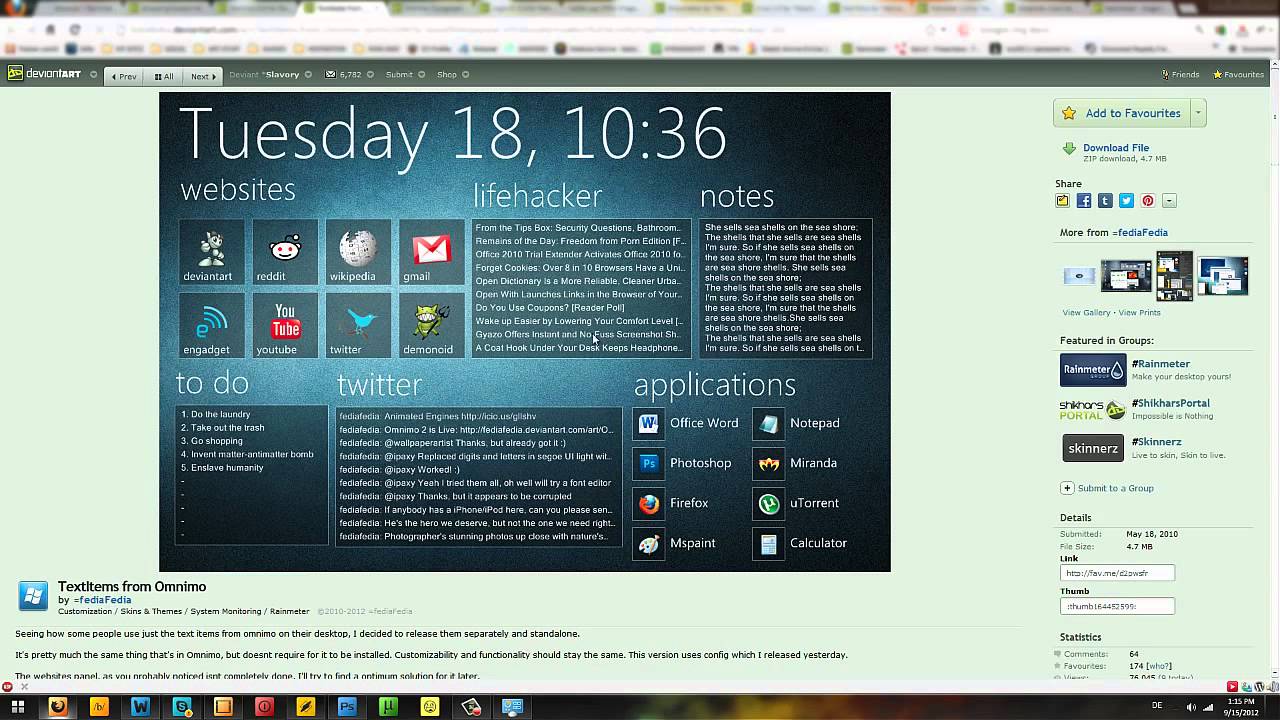The width and height of the screenshot is (1280, 720).
Task: Click the deviantART logo
Action: point(45,74)
